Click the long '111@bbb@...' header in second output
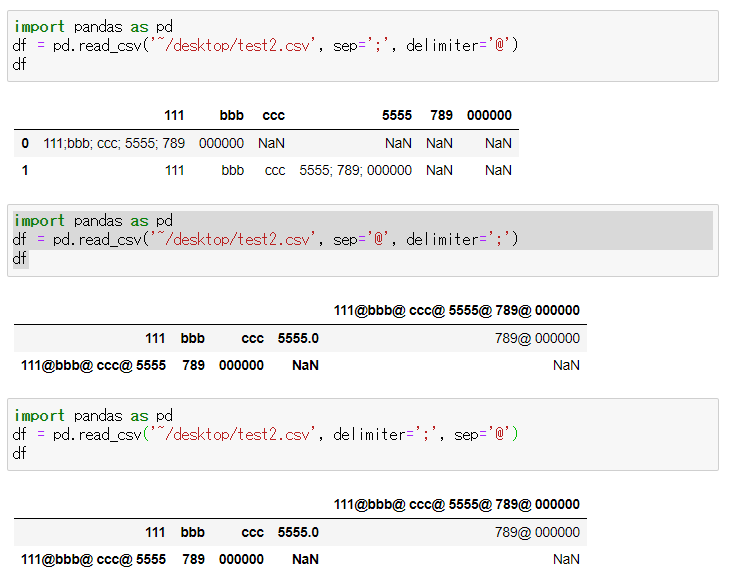This screenshot has height=579, width=738. (456, 311)
